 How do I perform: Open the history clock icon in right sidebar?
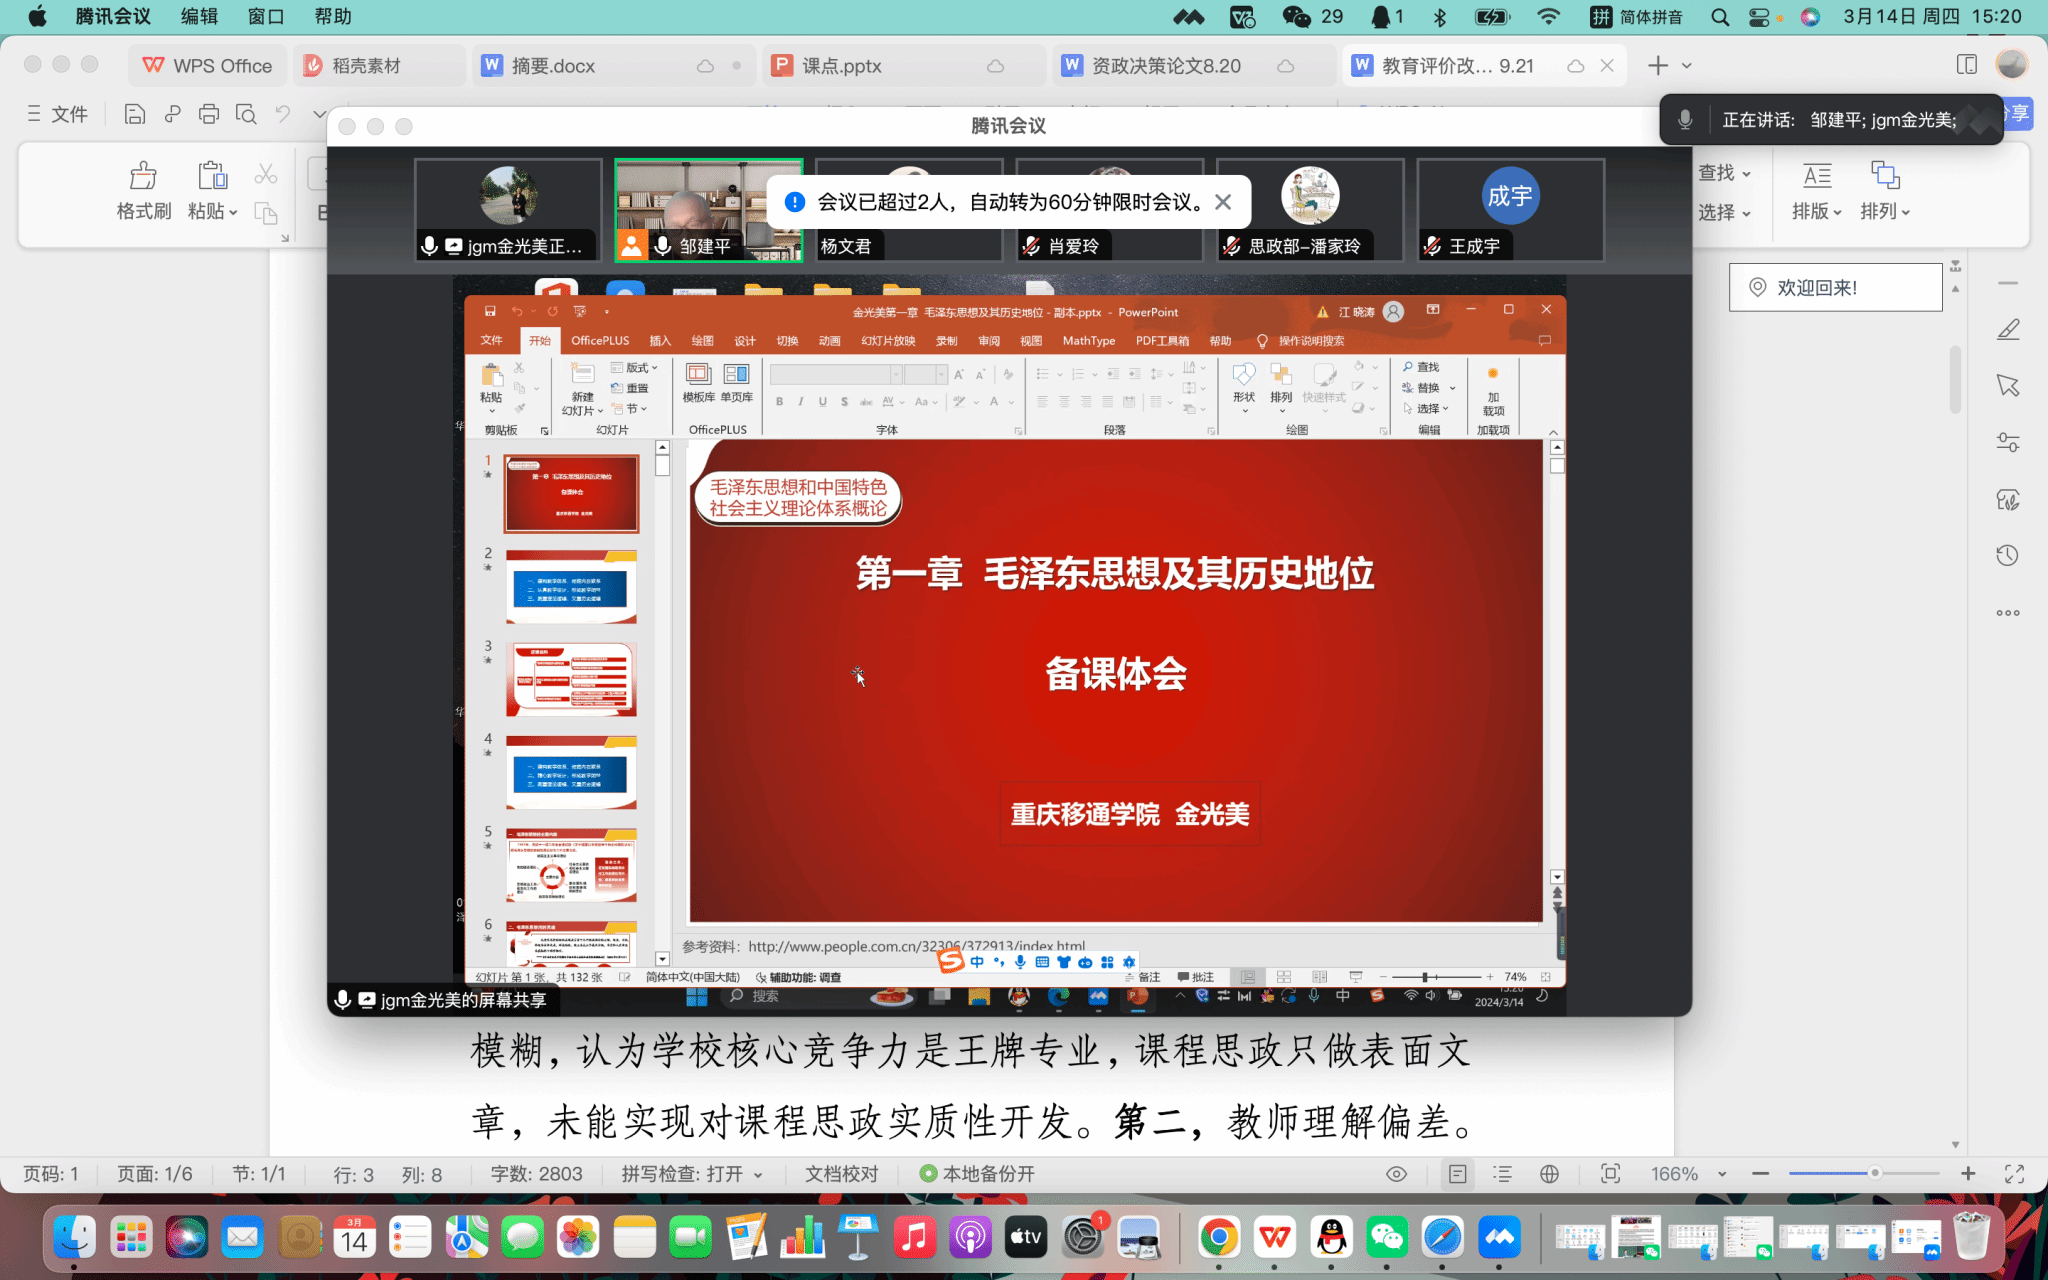2007,556
